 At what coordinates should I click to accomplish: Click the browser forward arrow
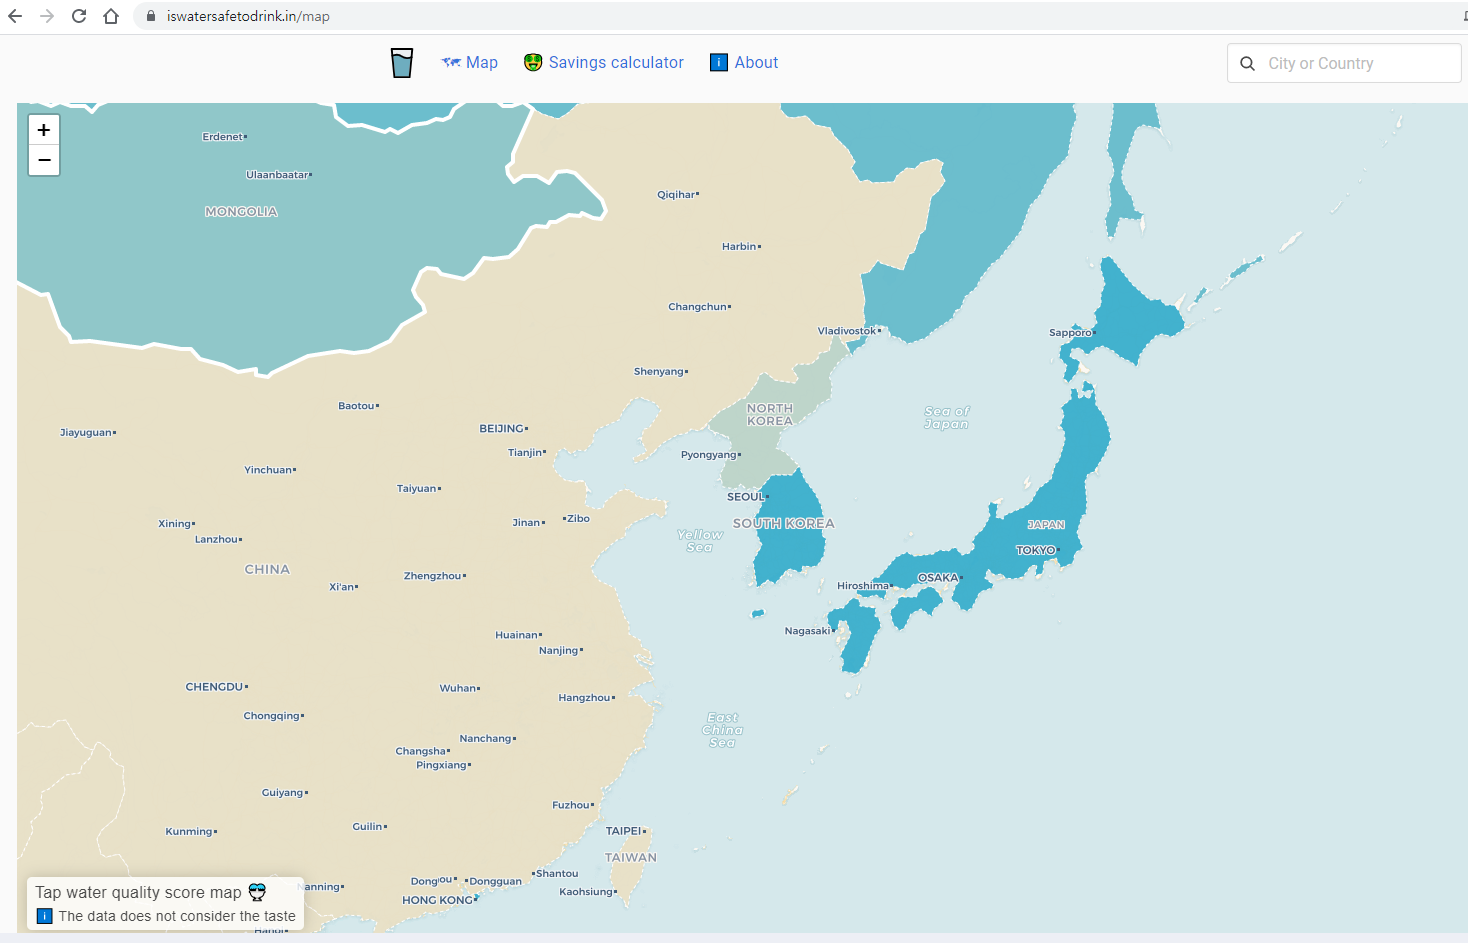coord(47,16)
